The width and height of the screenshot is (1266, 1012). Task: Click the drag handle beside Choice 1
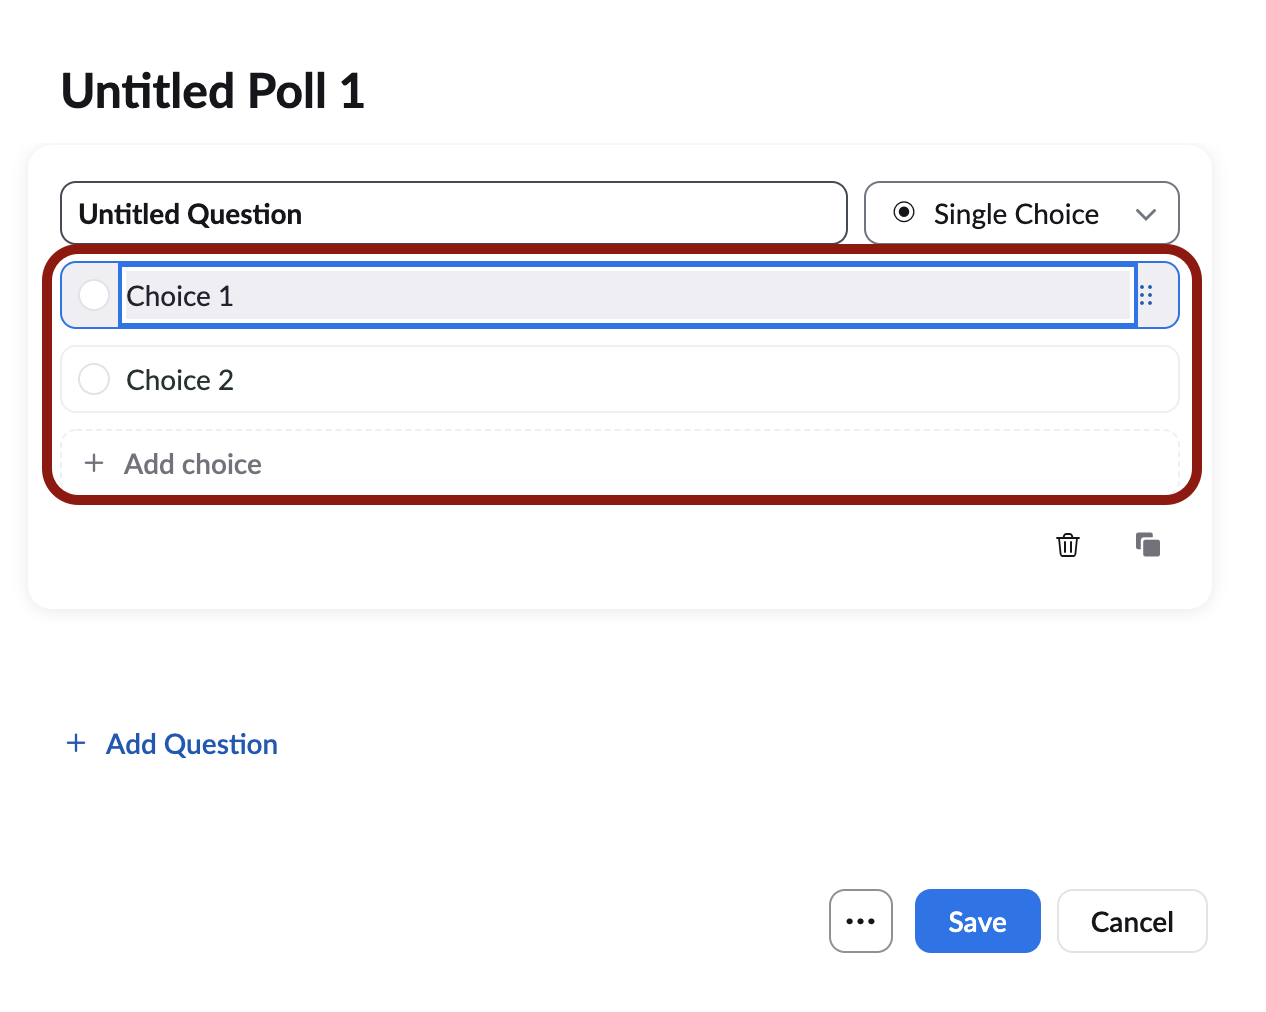(x=1146, y=295)
